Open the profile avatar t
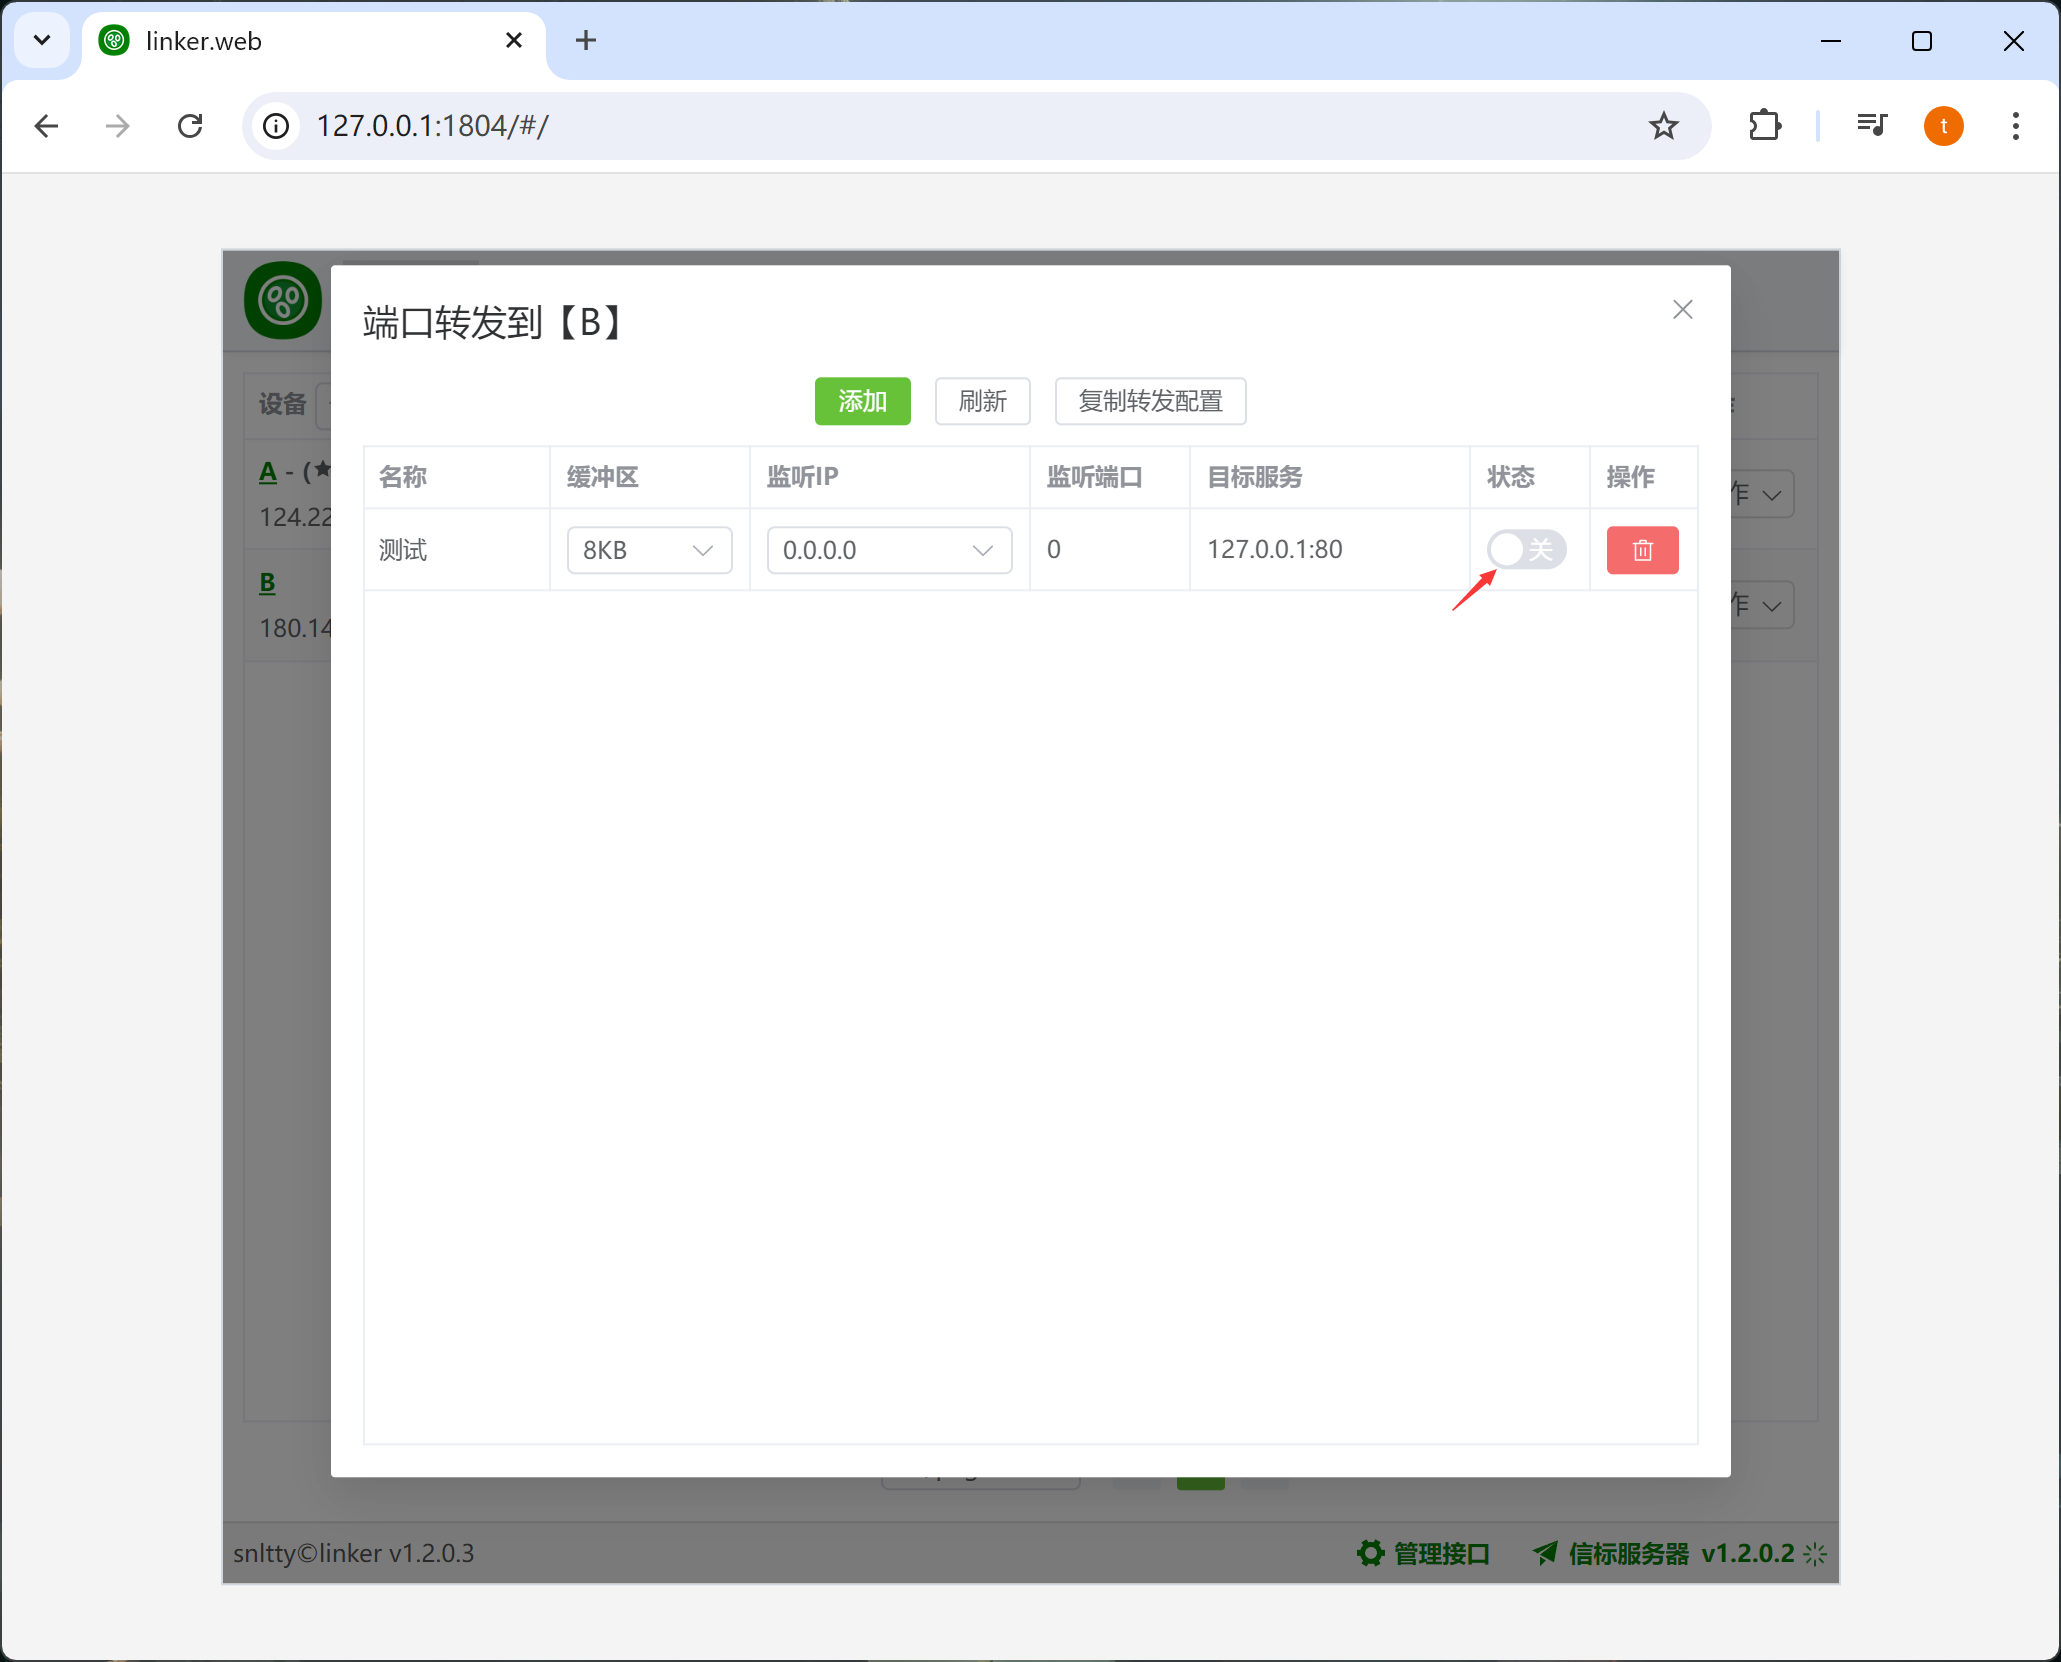The image size is (2061, 1662). pos(1944,126)
